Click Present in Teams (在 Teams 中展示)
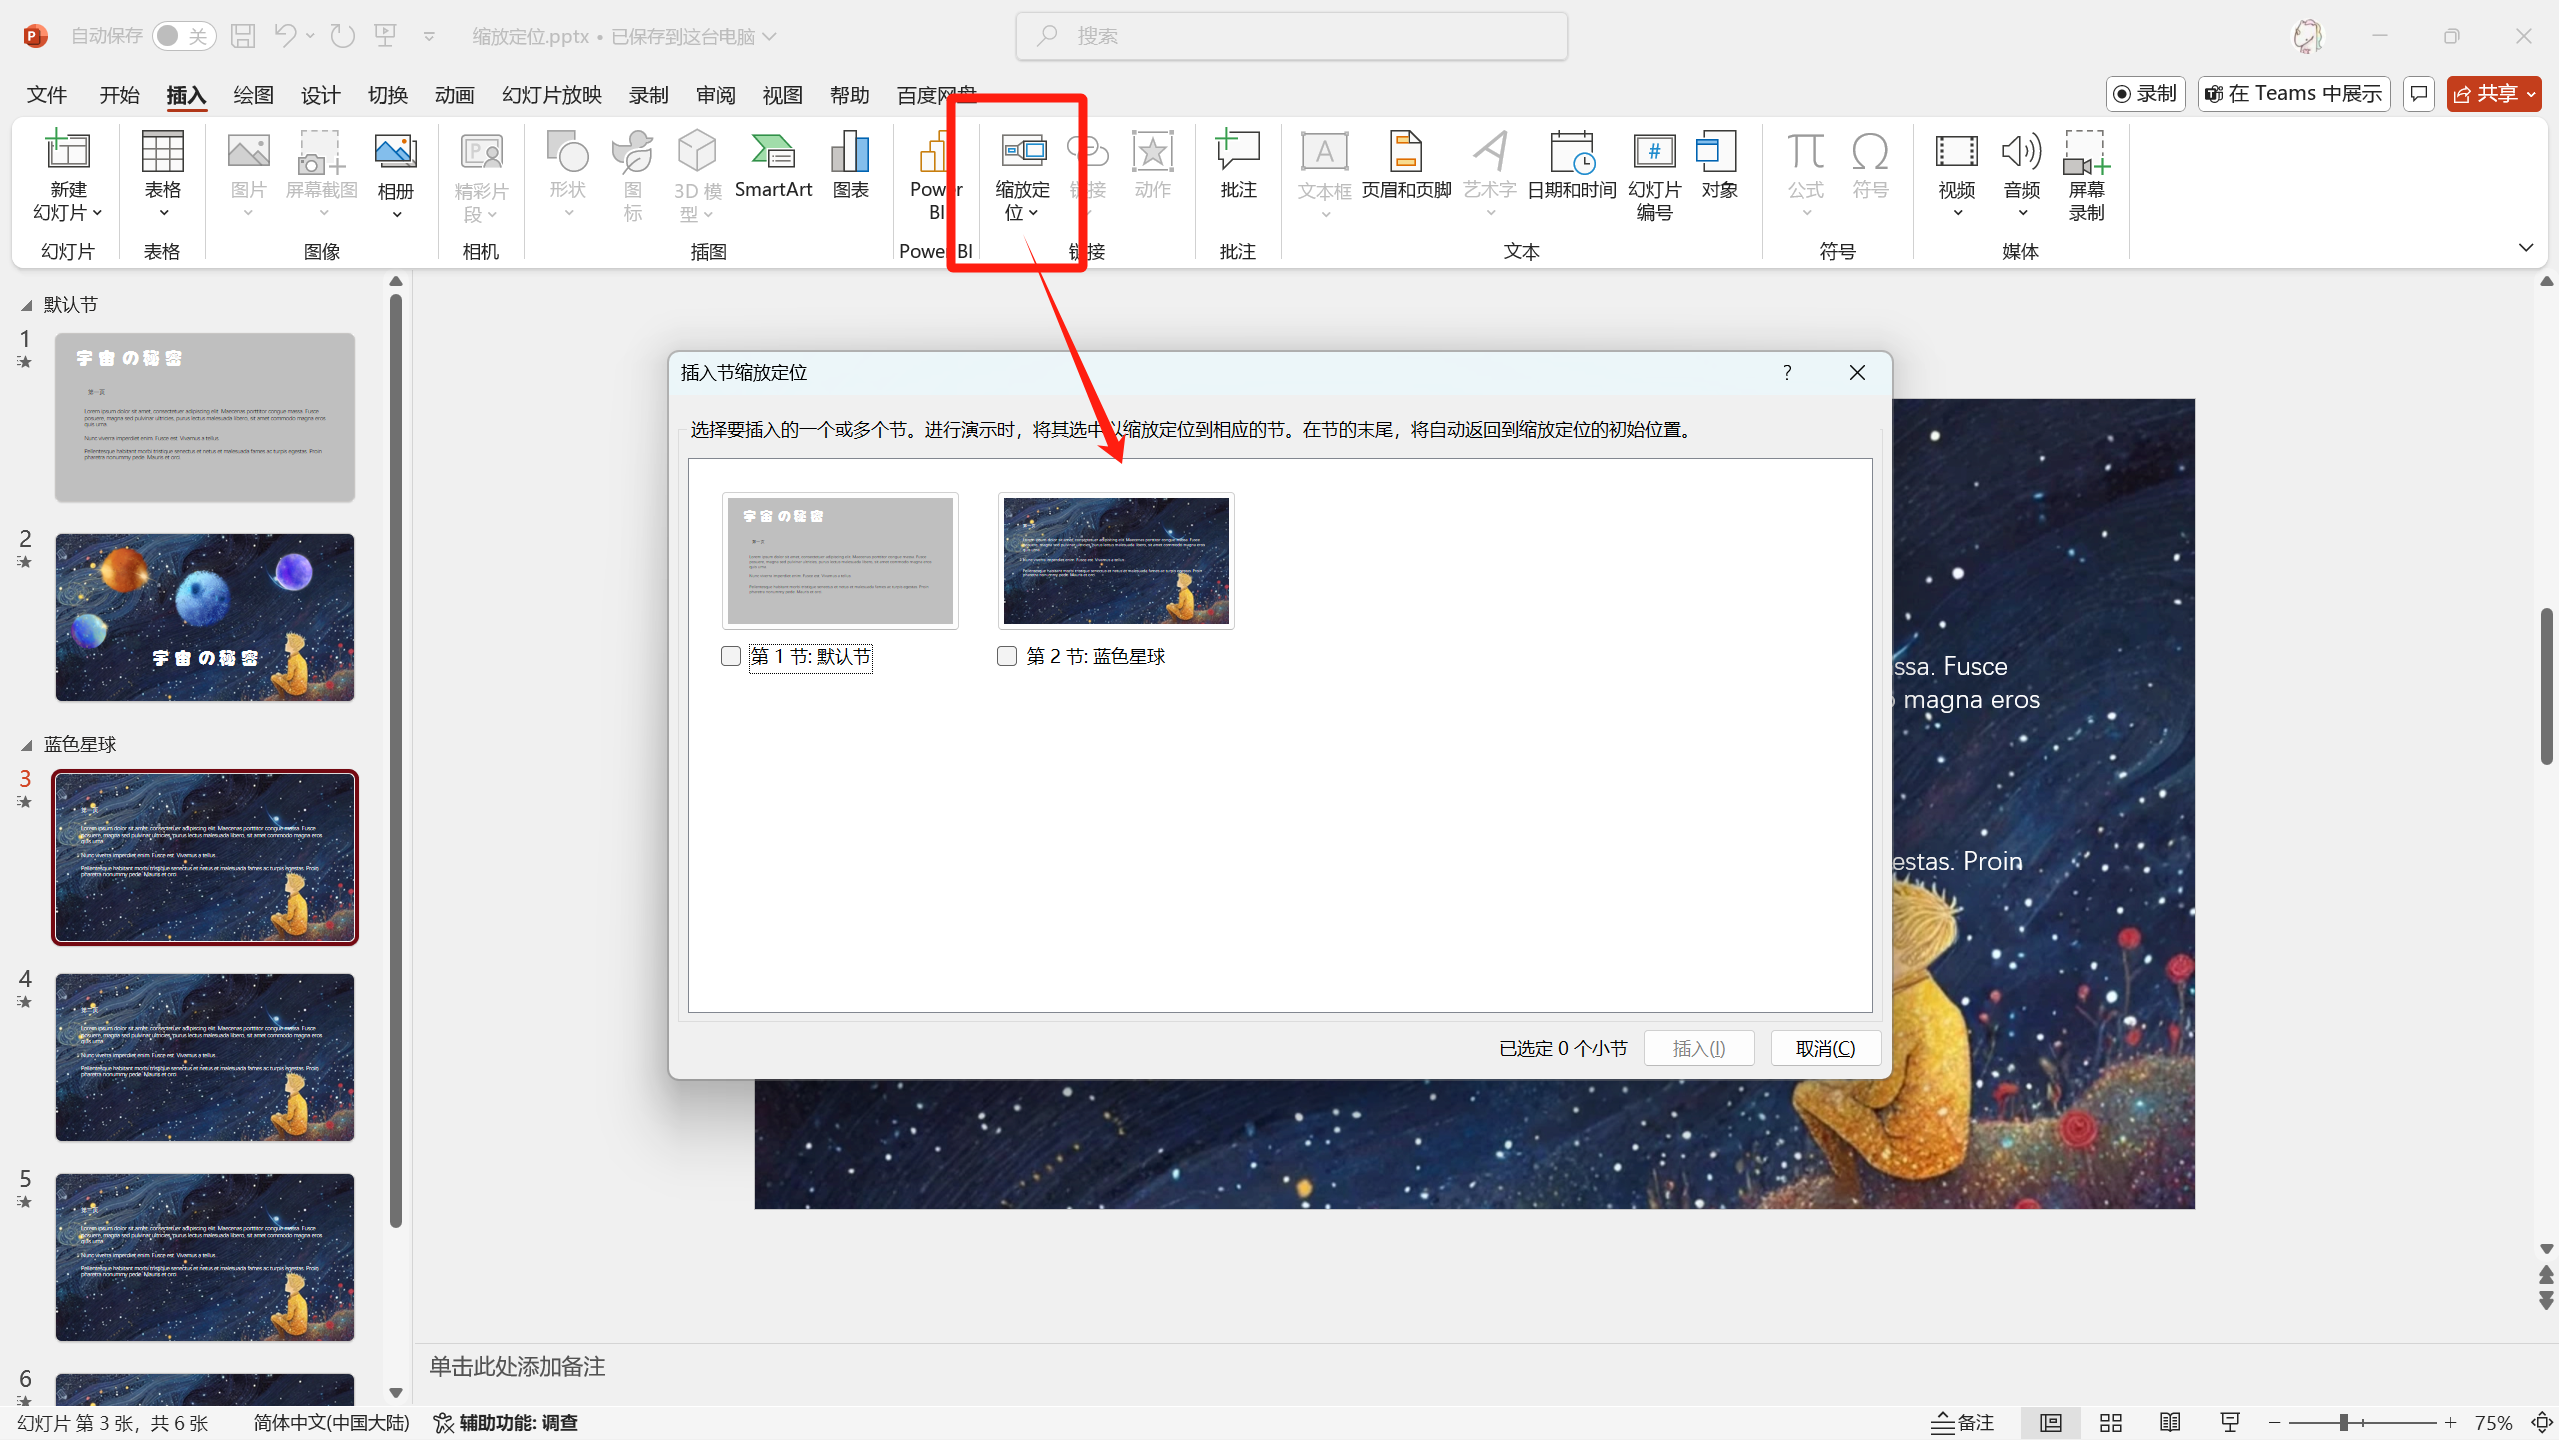 [x=2294, y=94]
